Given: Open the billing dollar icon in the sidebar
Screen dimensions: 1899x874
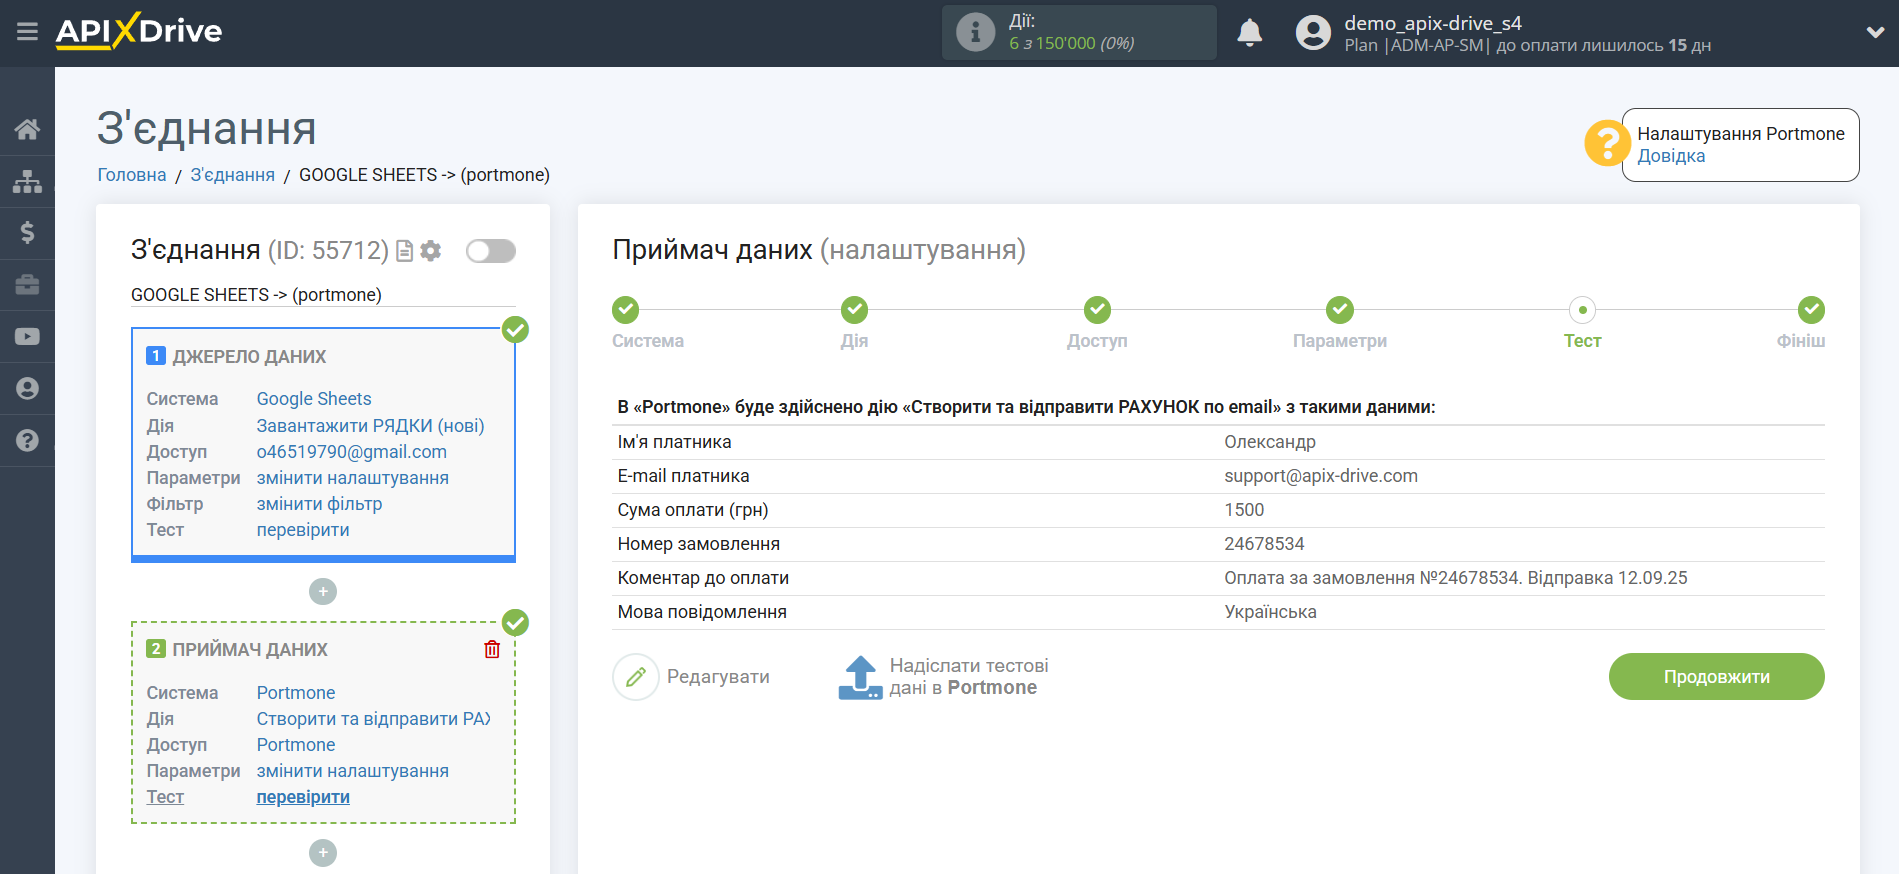Looking at the screenshot, I should coord(27,233).
